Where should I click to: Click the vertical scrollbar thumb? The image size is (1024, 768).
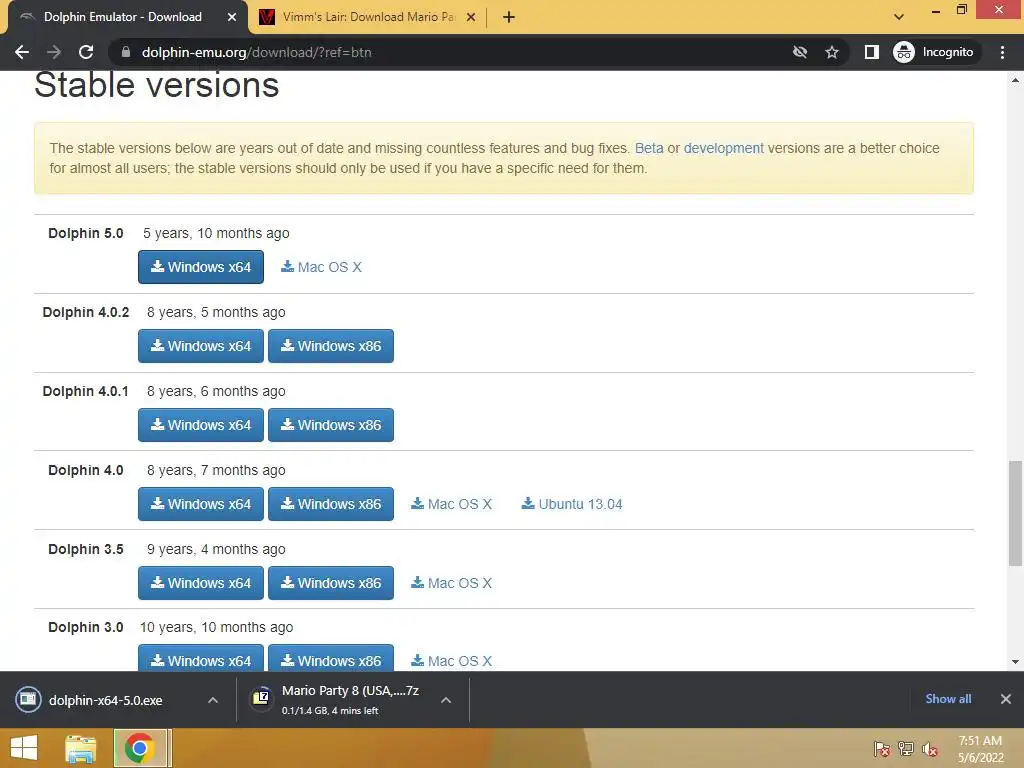1016,513
